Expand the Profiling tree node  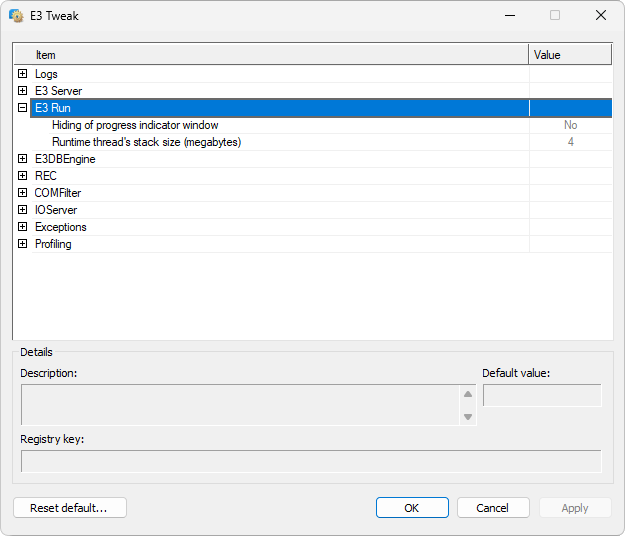[22, 244]
